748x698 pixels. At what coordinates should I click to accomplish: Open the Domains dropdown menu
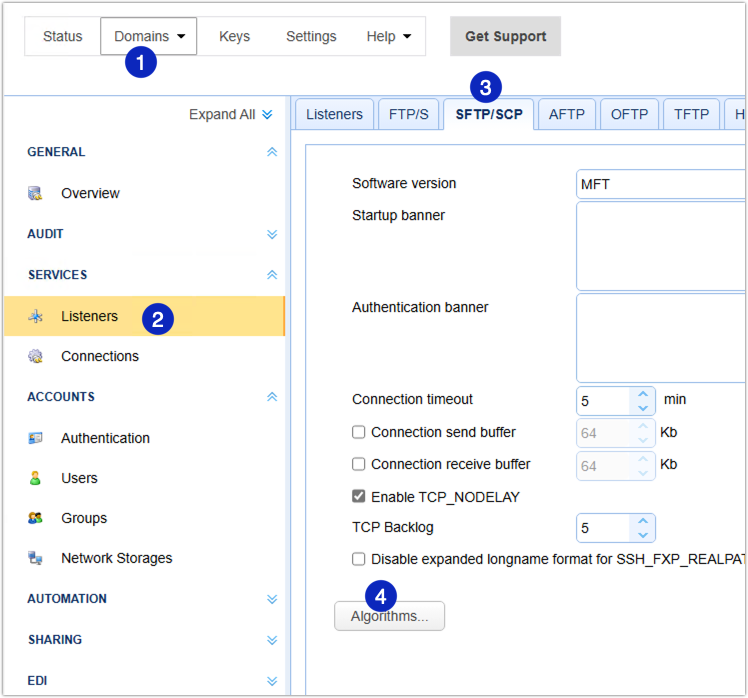click(x=148, y=36)
